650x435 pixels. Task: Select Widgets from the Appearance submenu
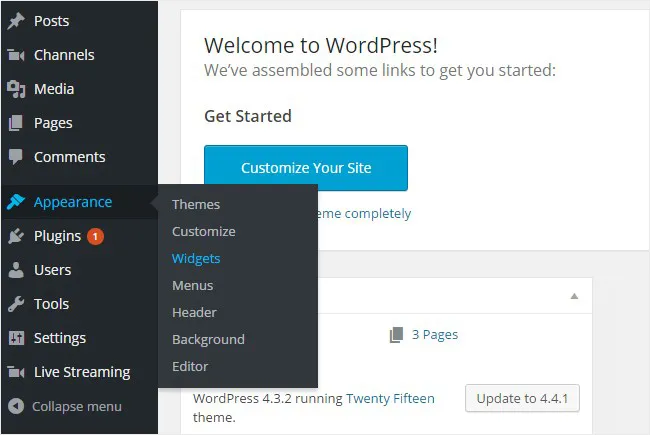click(x=196, y=258)
